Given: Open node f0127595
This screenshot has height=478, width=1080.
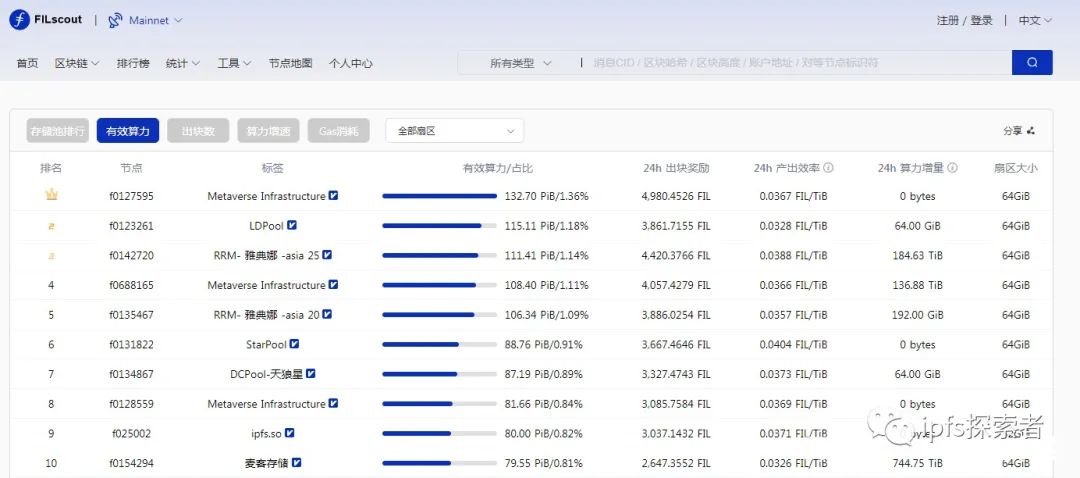Looking at the screenshot, I should pyautogui.click(x=132, y=196).
